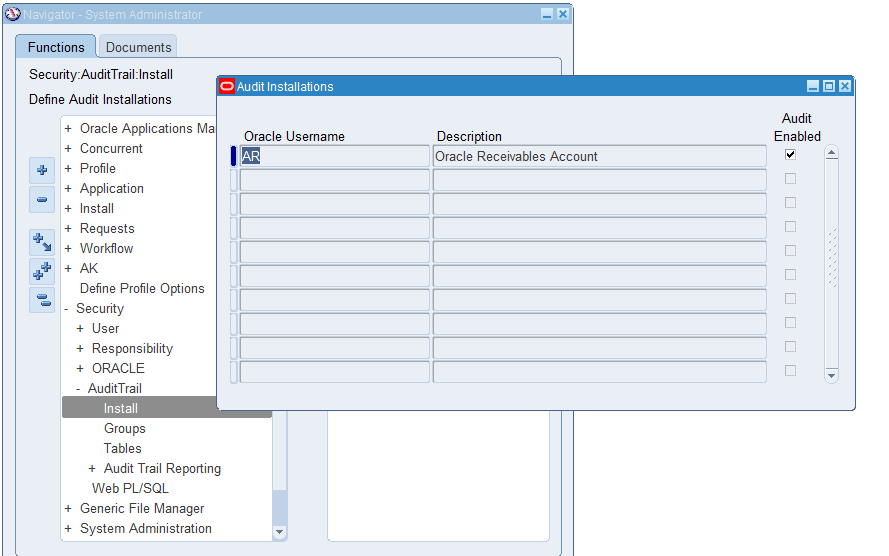This screenshot has width=889, height=556.
Task: Minimize the Audit Installations window
Action: tap(813, 86)
